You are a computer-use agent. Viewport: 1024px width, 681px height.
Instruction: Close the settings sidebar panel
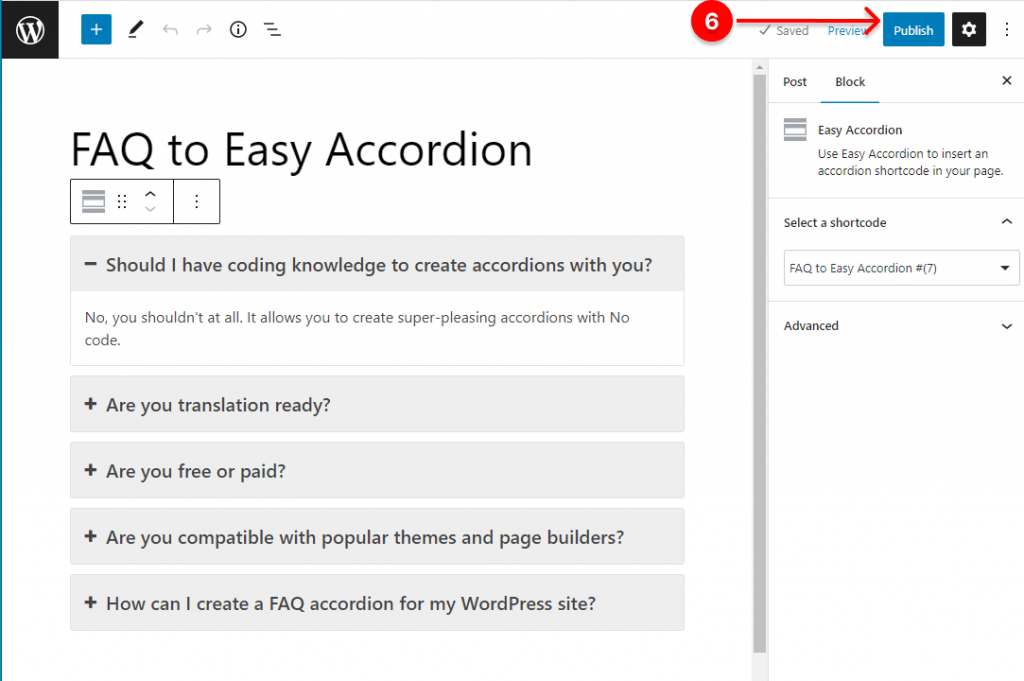(x=1006, y=80)
